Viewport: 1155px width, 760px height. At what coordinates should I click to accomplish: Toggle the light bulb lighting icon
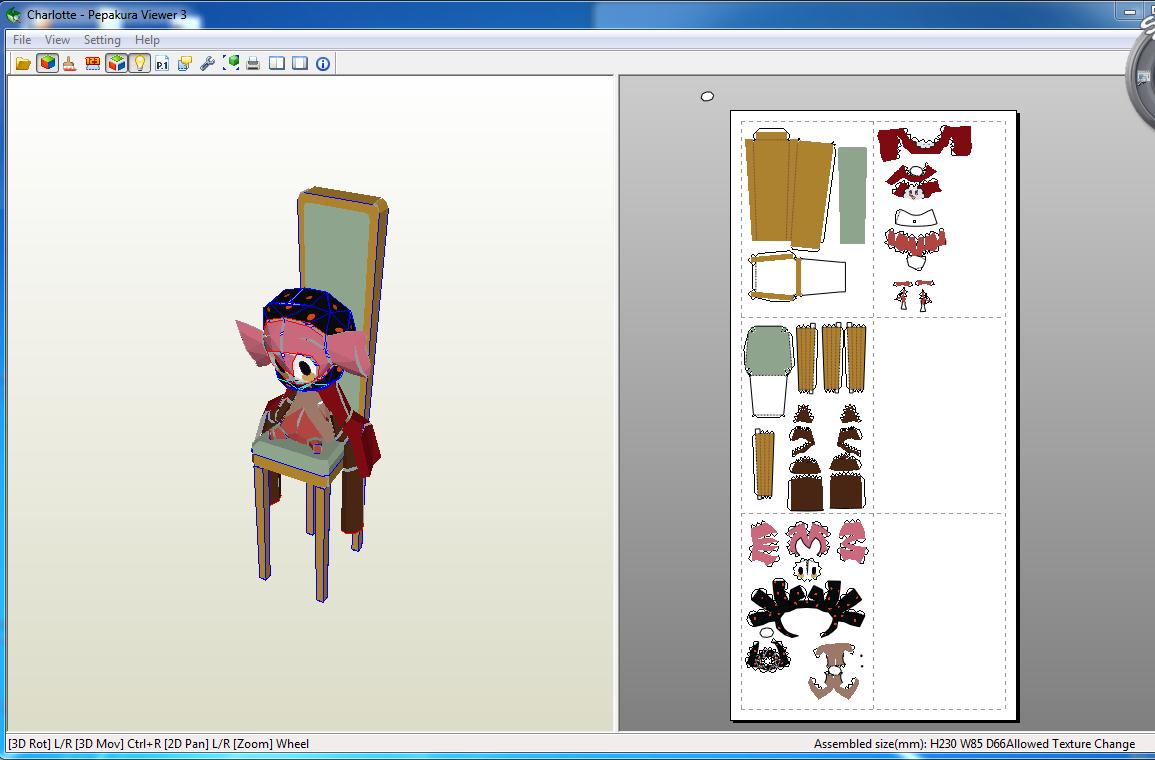coord(139,63)
